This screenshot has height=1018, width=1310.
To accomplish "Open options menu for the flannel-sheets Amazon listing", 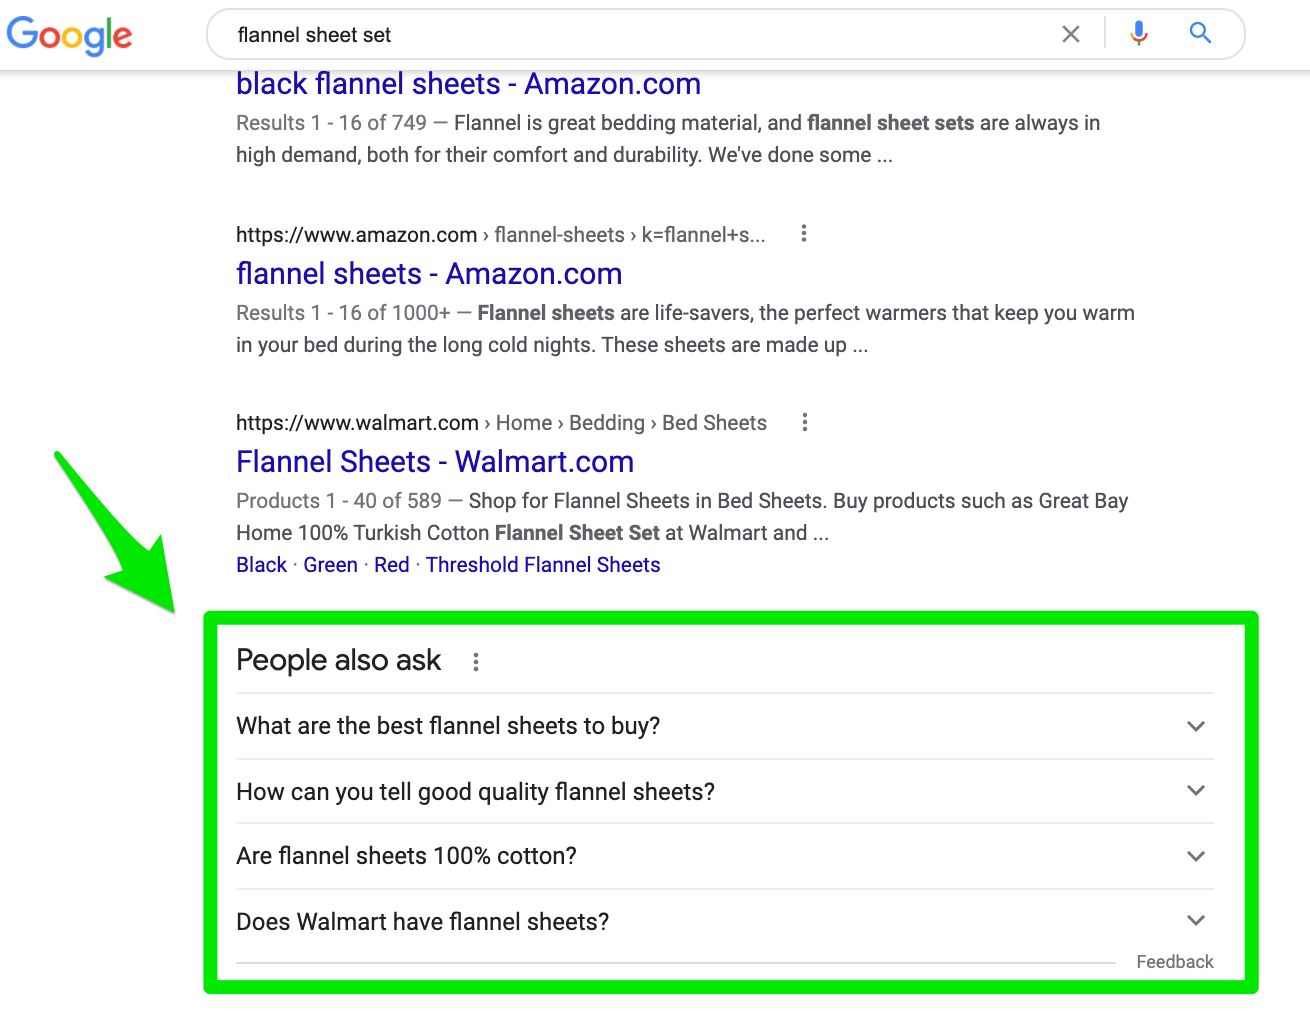I will (x=804, y=233).
